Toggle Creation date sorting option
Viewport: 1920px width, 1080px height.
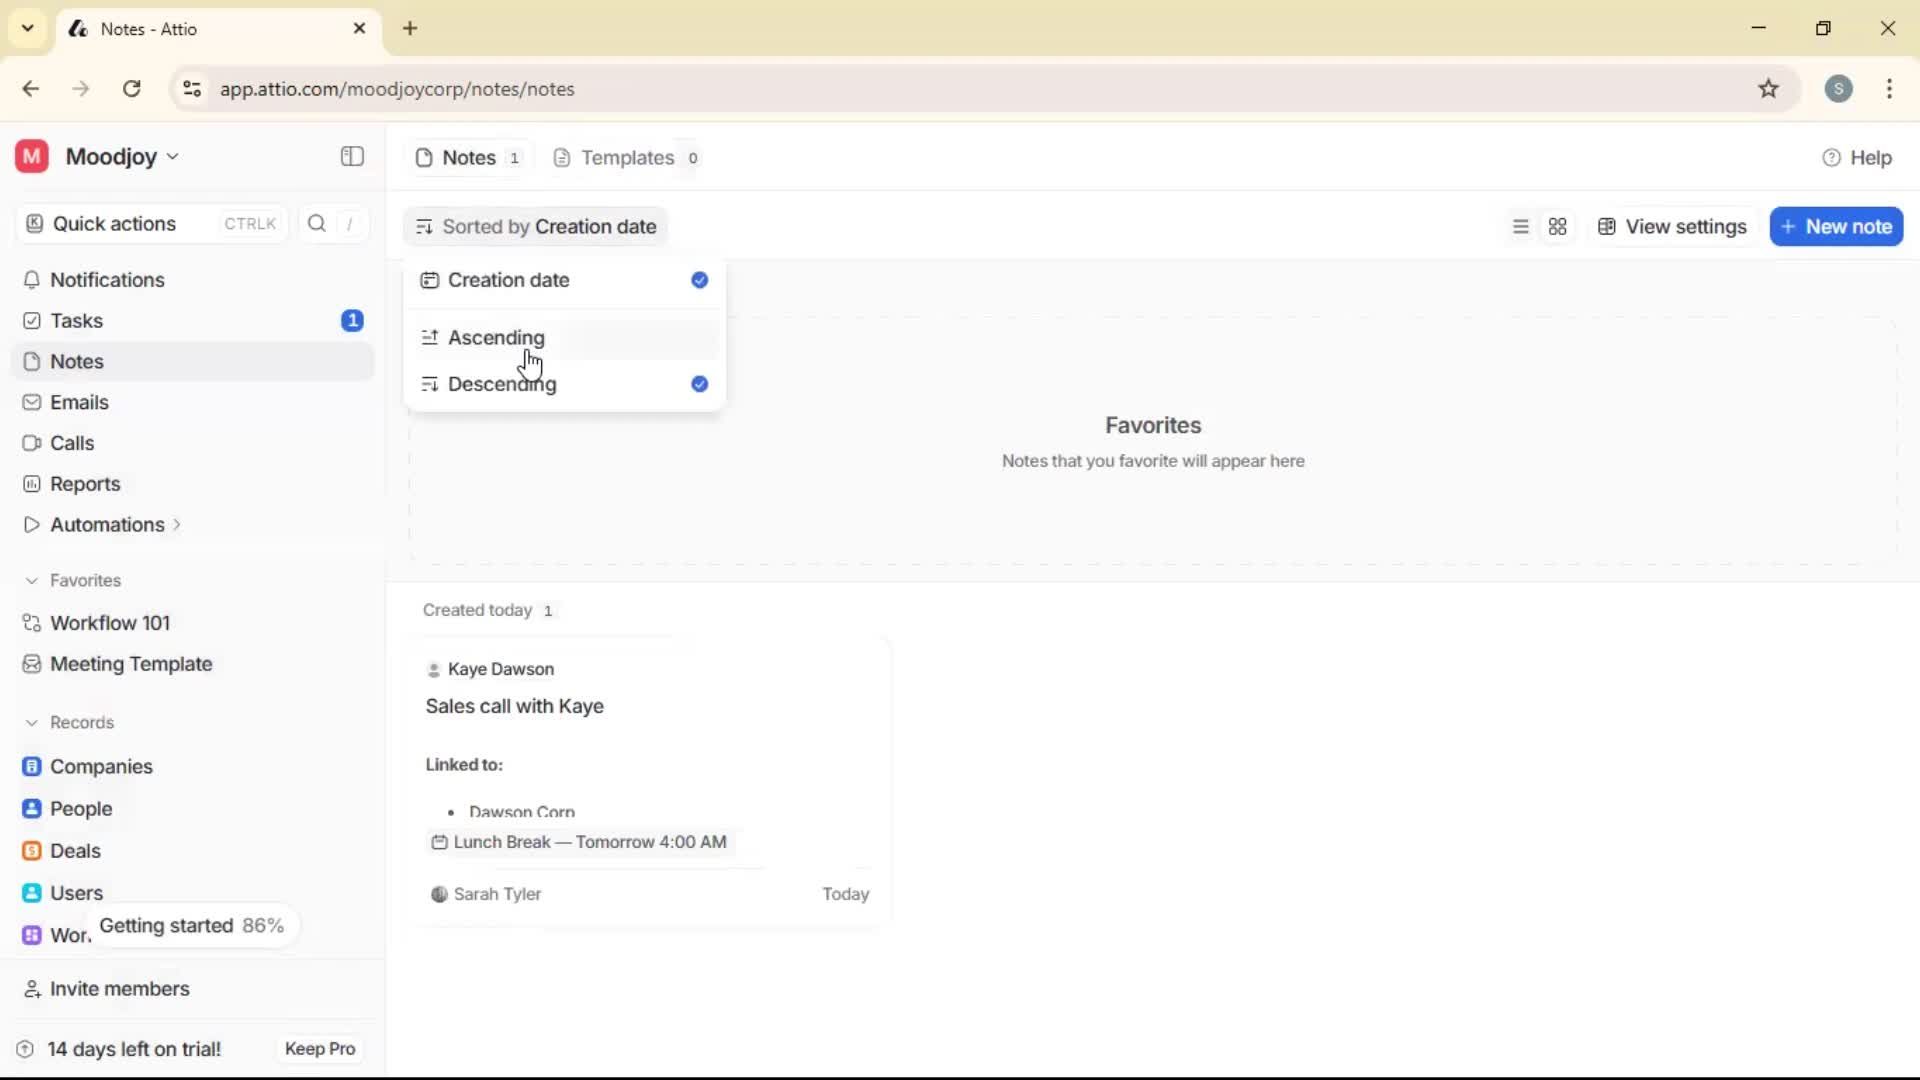tap(508, 281)
